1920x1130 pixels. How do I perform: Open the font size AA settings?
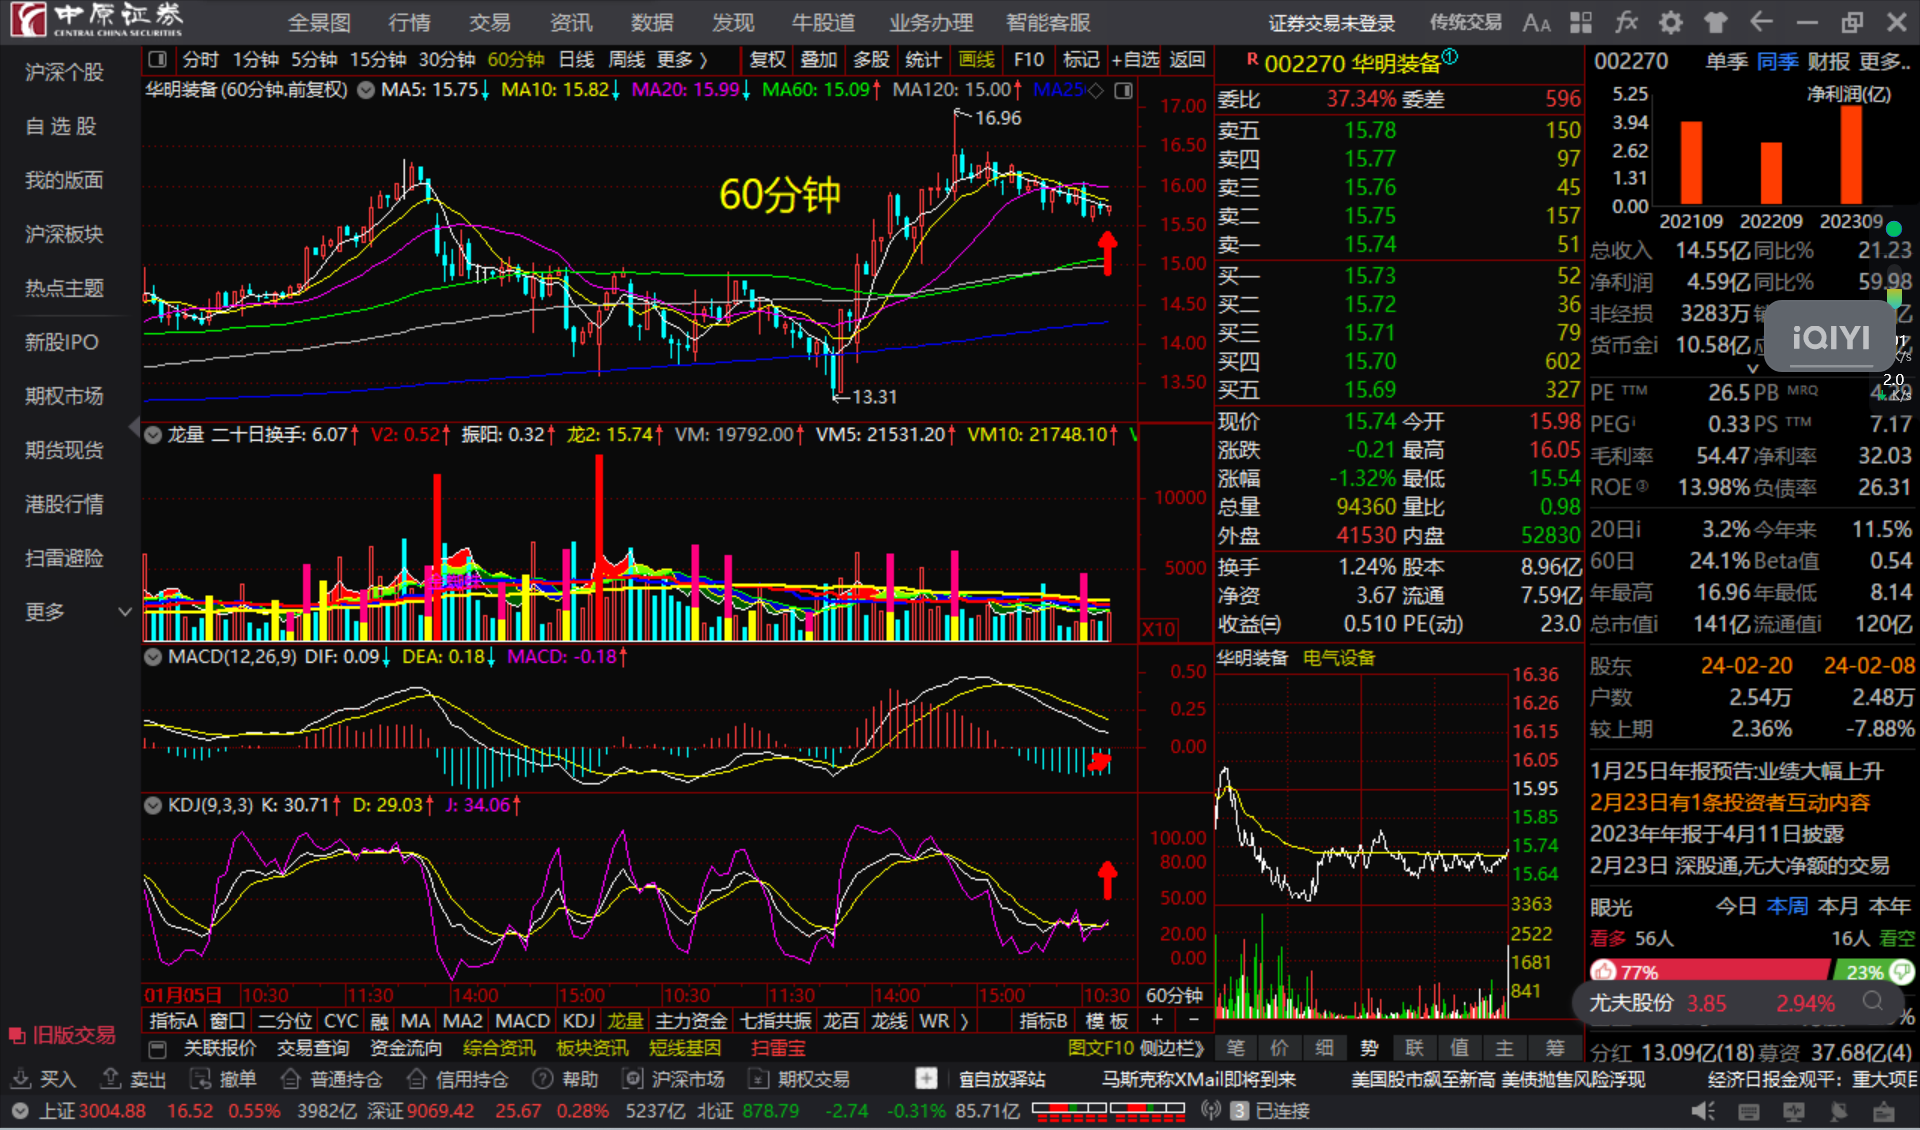pyautogui.click(x=1536, y=23)
